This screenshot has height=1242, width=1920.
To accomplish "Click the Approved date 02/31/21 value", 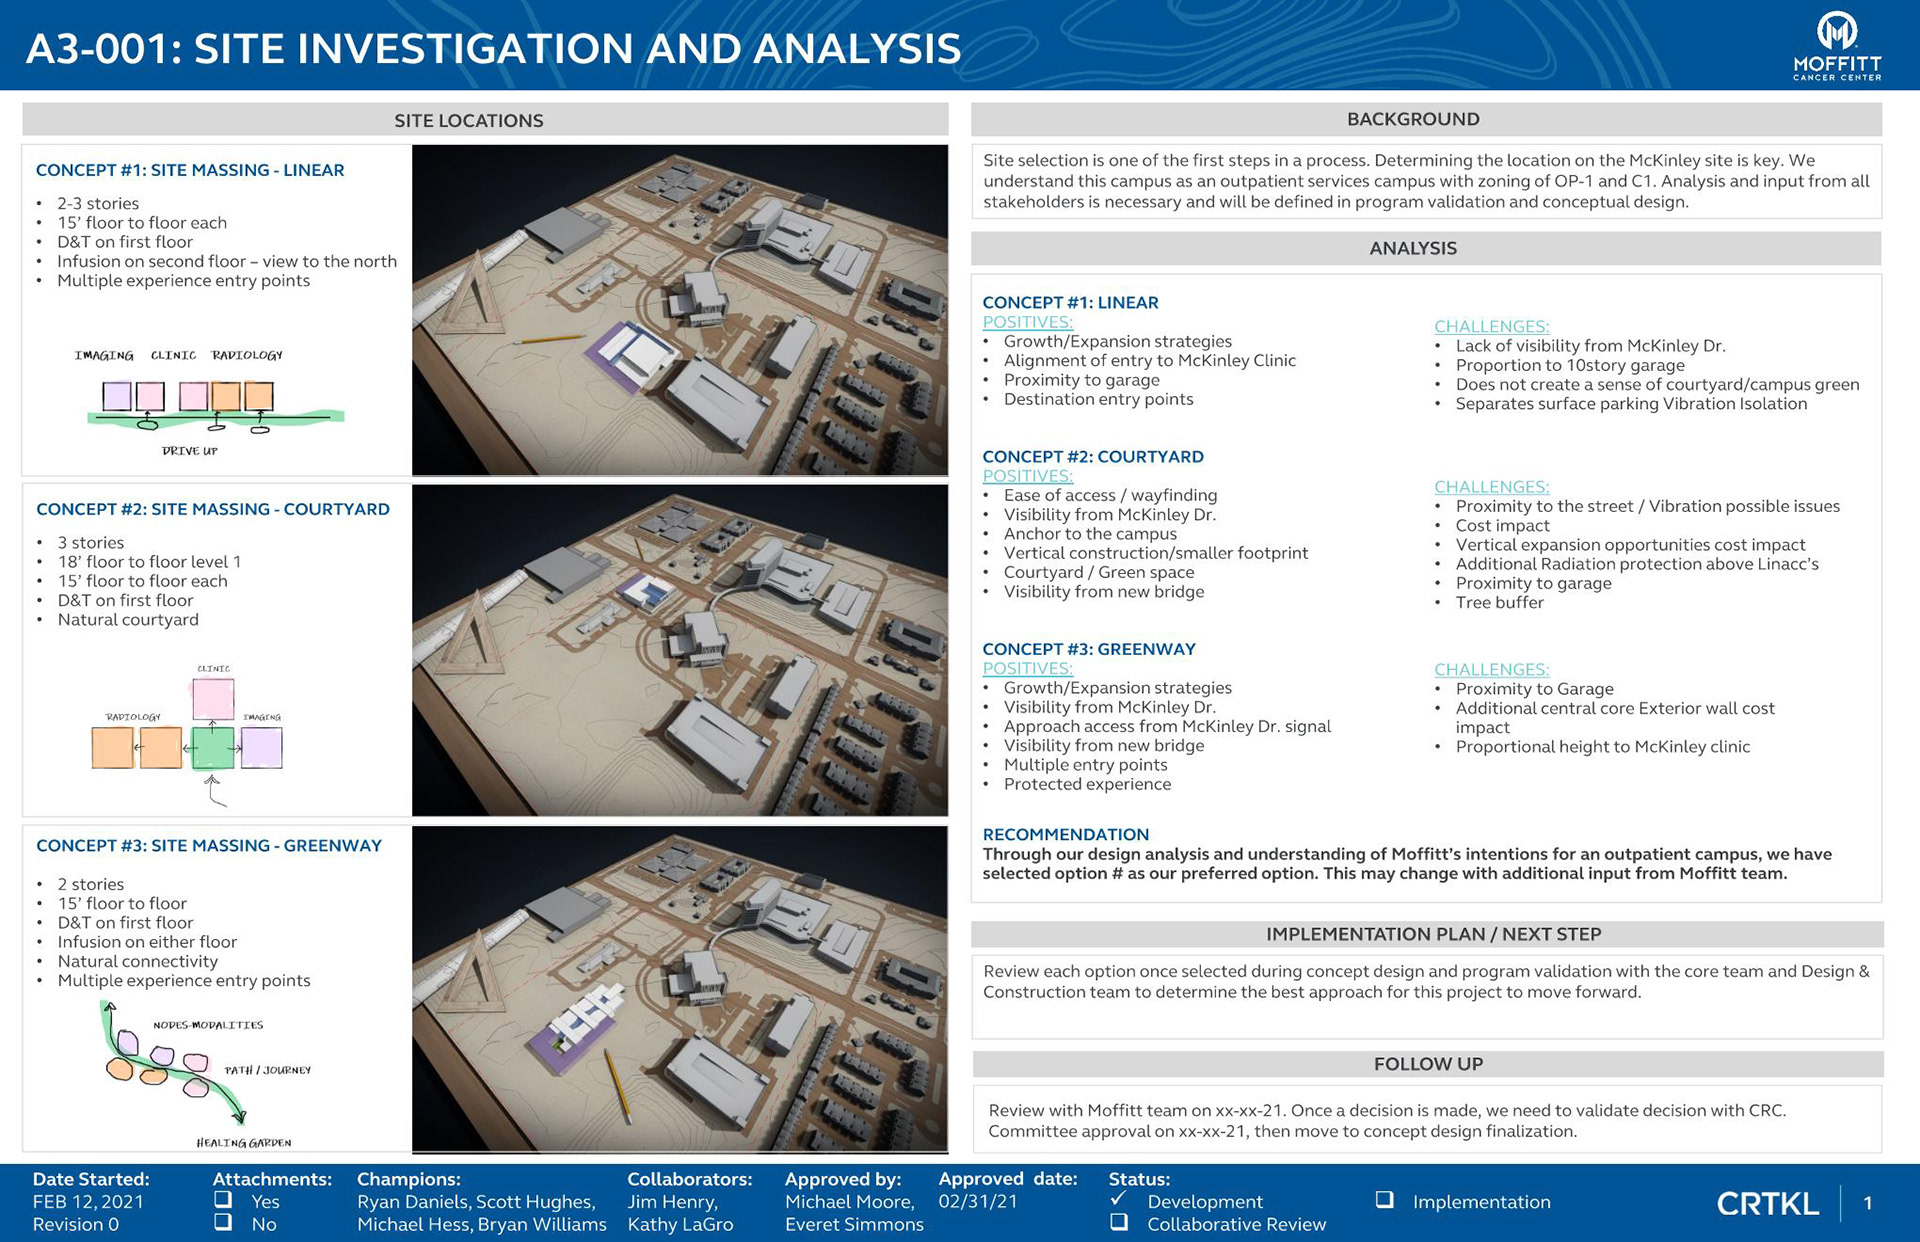I will (977, 1202).
